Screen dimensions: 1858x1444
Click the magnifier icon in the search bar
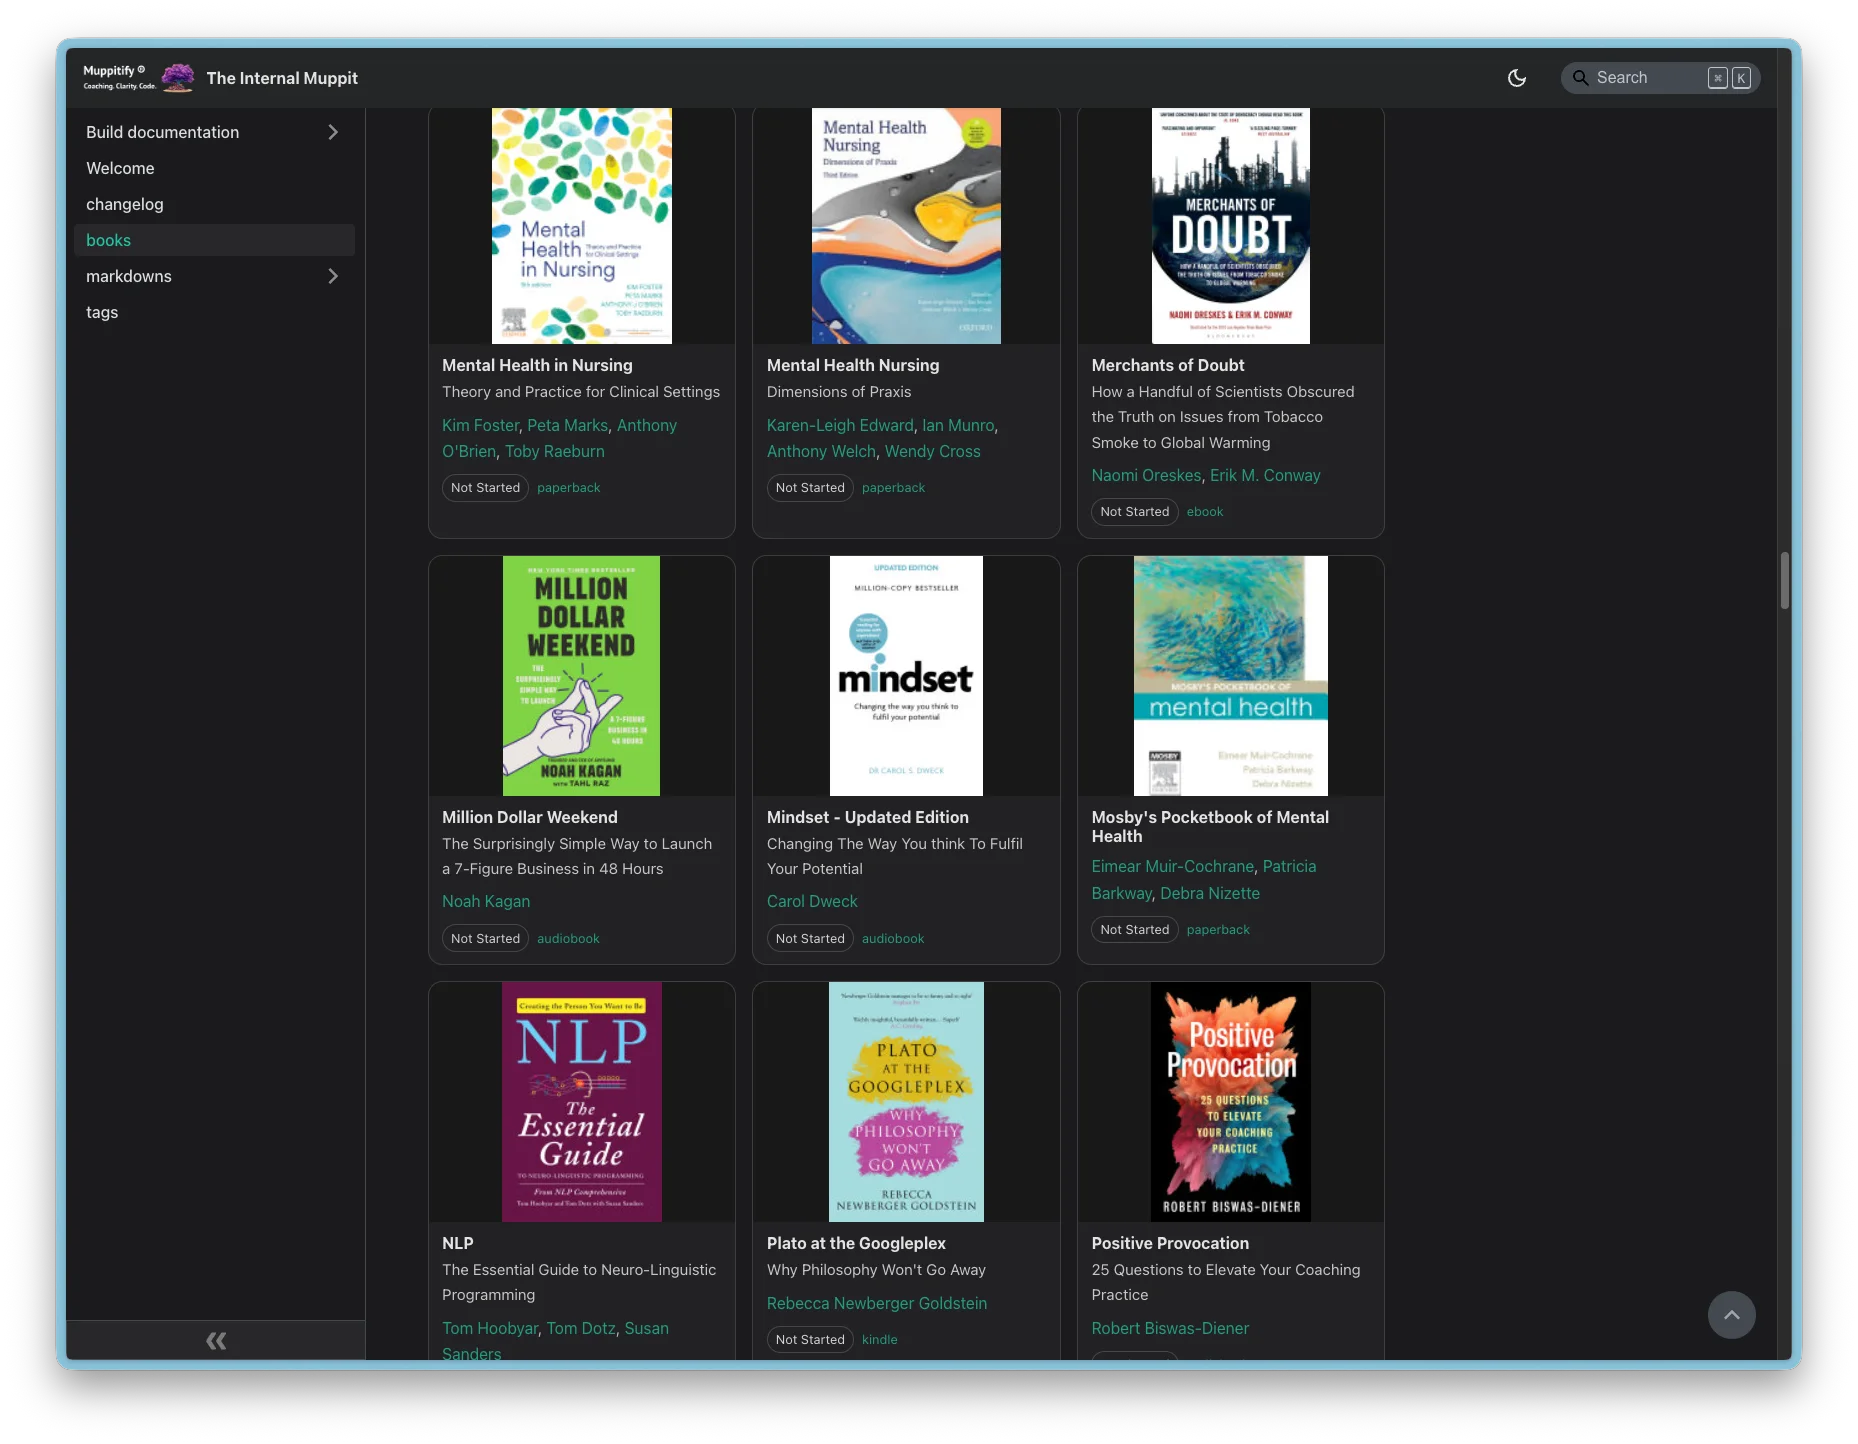[x=1580, y=77]
